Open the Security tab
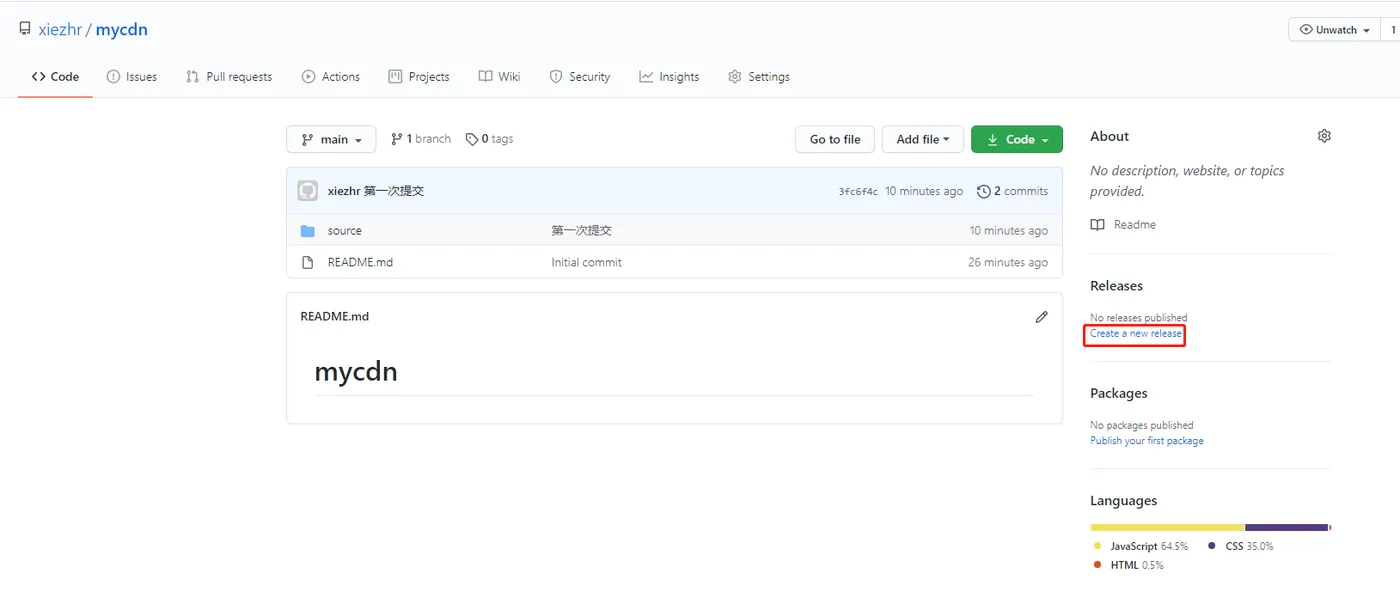Screen dimensions: 1400x604 click(x=580, y=76)
